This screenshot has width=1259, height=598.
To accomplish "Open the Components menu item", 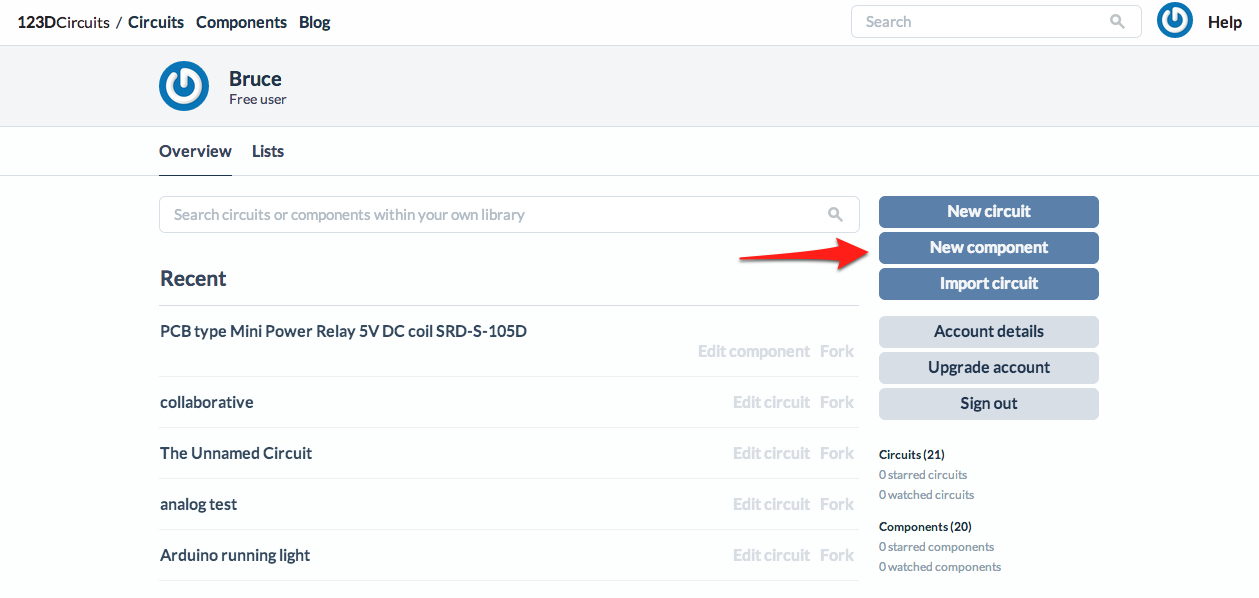I will (x=241, y=22).
